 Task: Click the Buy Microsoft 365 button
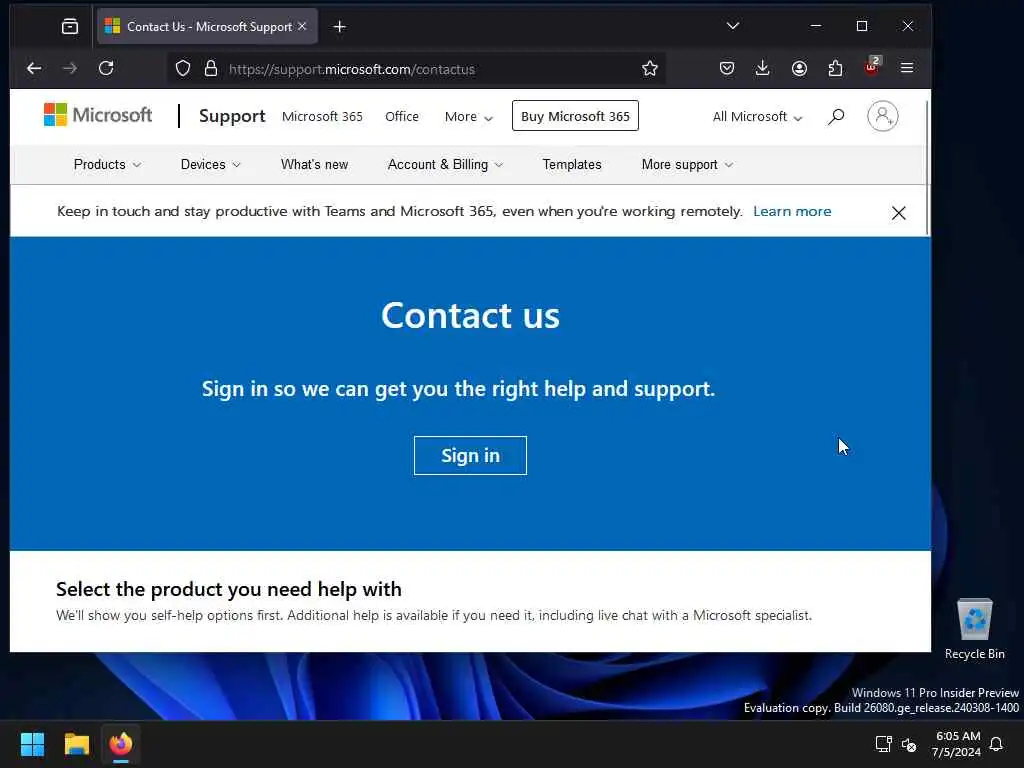coord(575,116)
